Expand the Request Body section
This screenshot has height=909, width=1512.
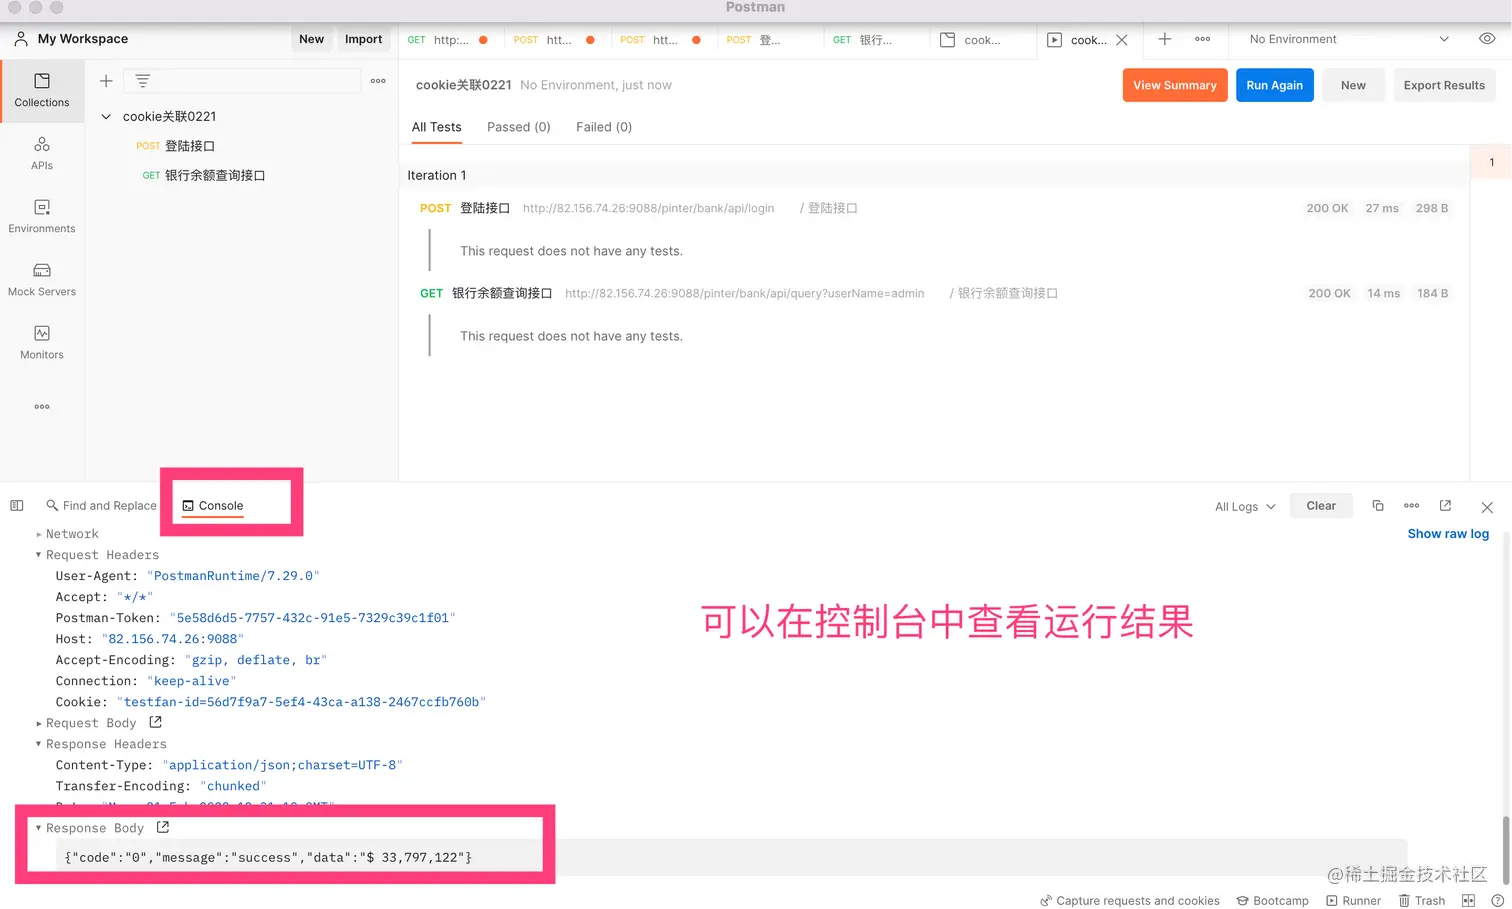(x=39, y=723)
